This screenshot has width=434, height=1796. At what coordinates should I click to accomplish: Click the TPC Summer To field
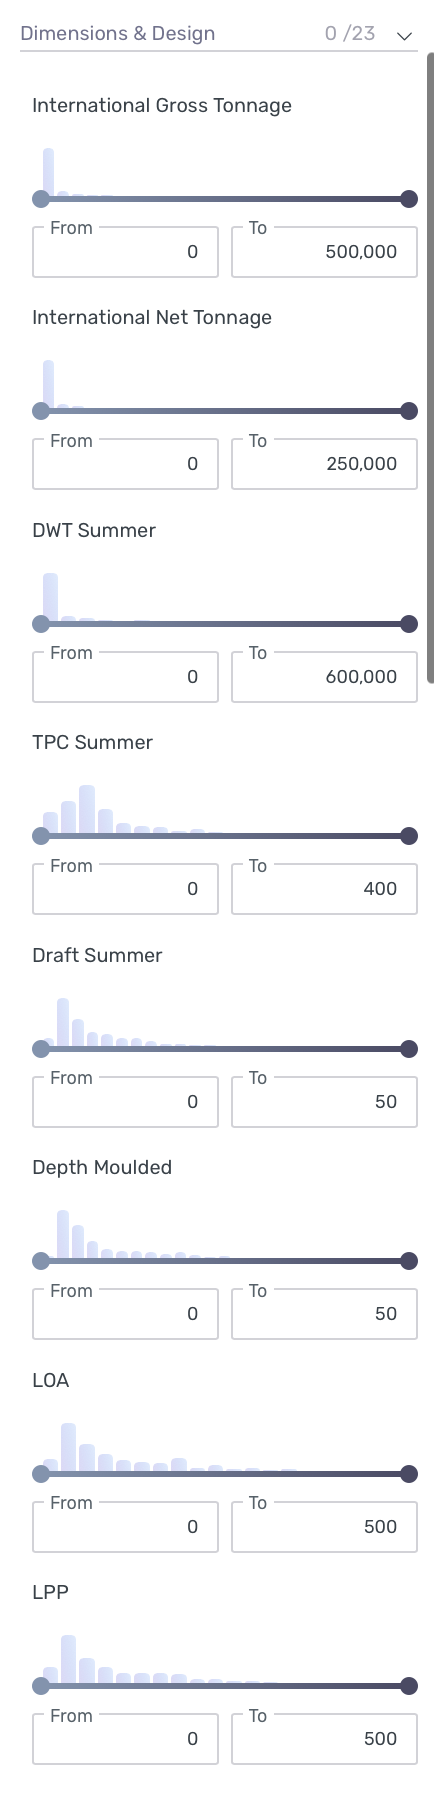pyautogui.click(x=324, y=889)
